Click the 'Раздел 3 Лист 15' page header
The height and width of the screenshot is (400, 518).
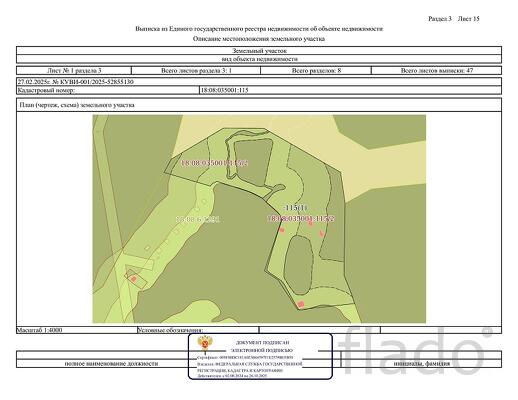454,19
